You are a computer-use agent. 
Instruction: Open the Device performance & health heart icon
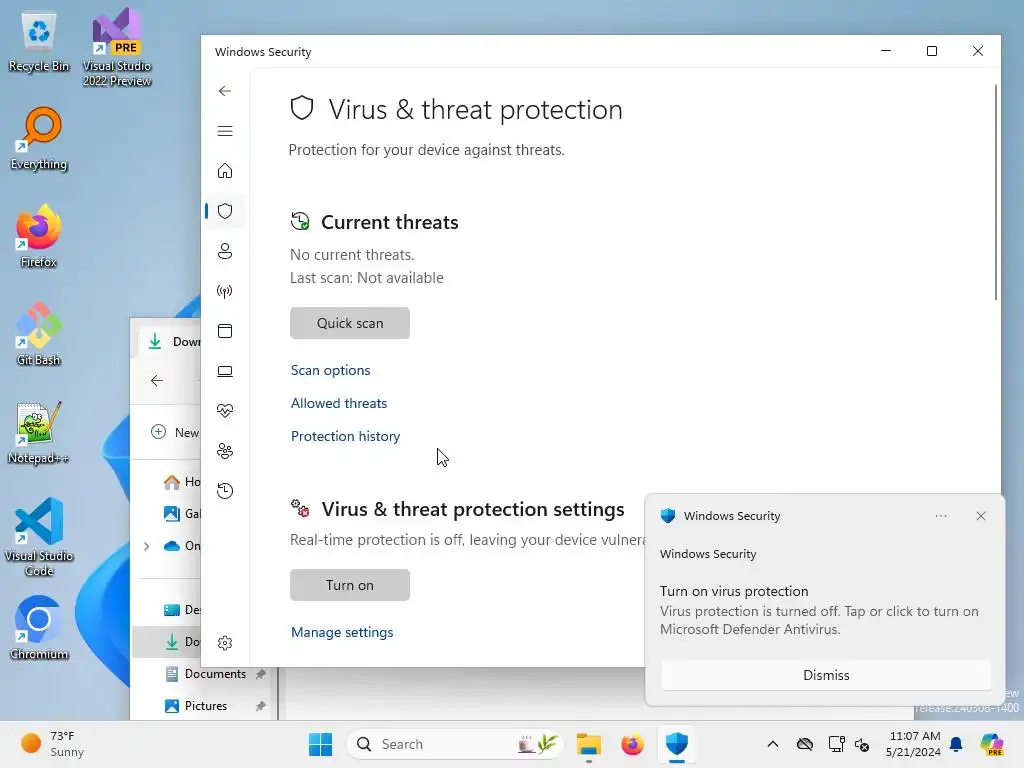pyautogui.click(x=225, y=411)
